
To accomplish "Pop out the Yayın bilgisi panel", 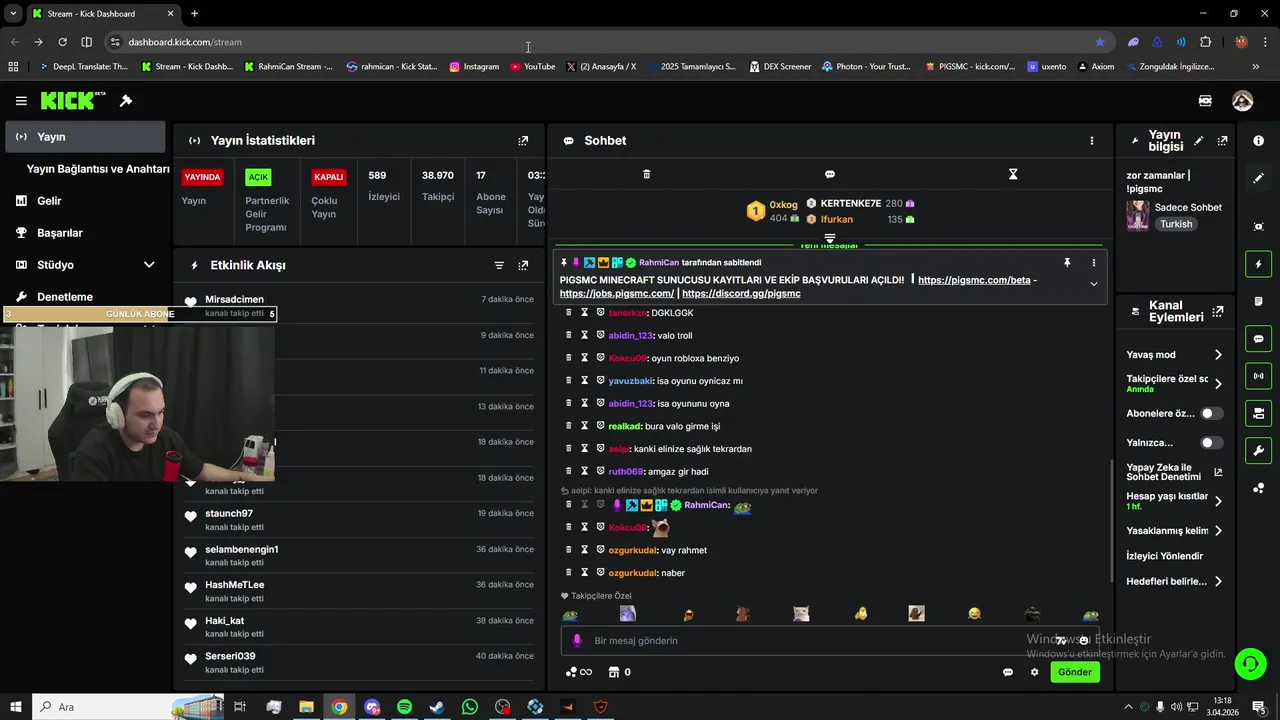I will point(1222,141).
